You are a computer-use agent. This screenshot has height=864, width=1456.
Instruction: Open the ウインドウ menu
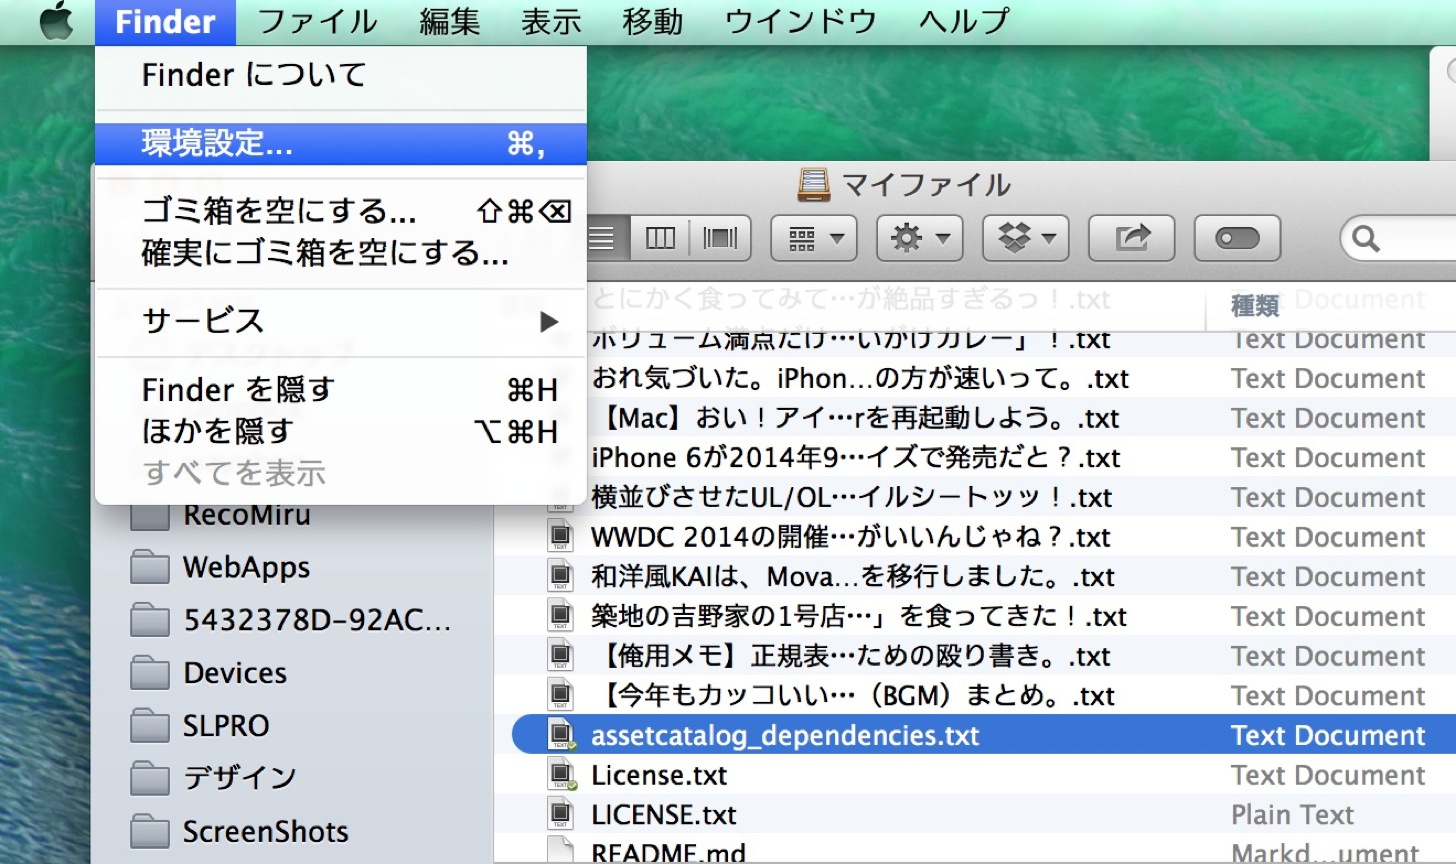click(801, 22)
